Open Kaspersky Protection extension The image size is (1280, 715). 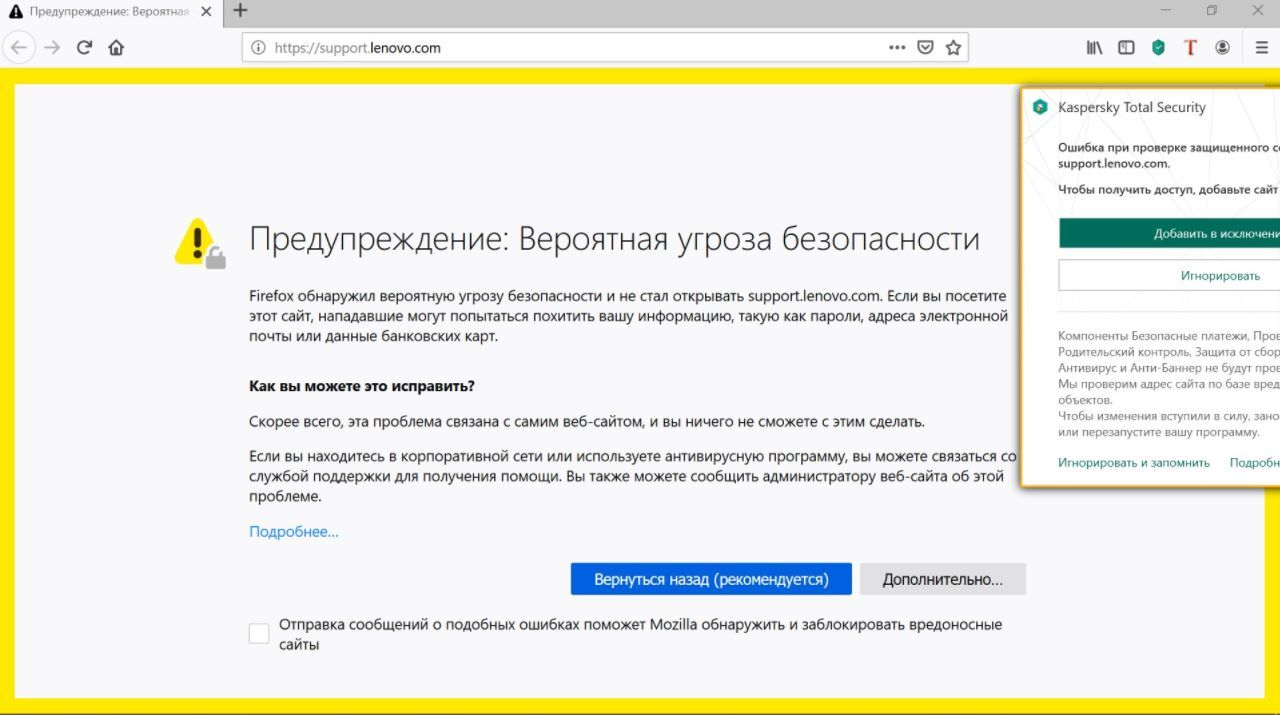[x=1158, y=47]
